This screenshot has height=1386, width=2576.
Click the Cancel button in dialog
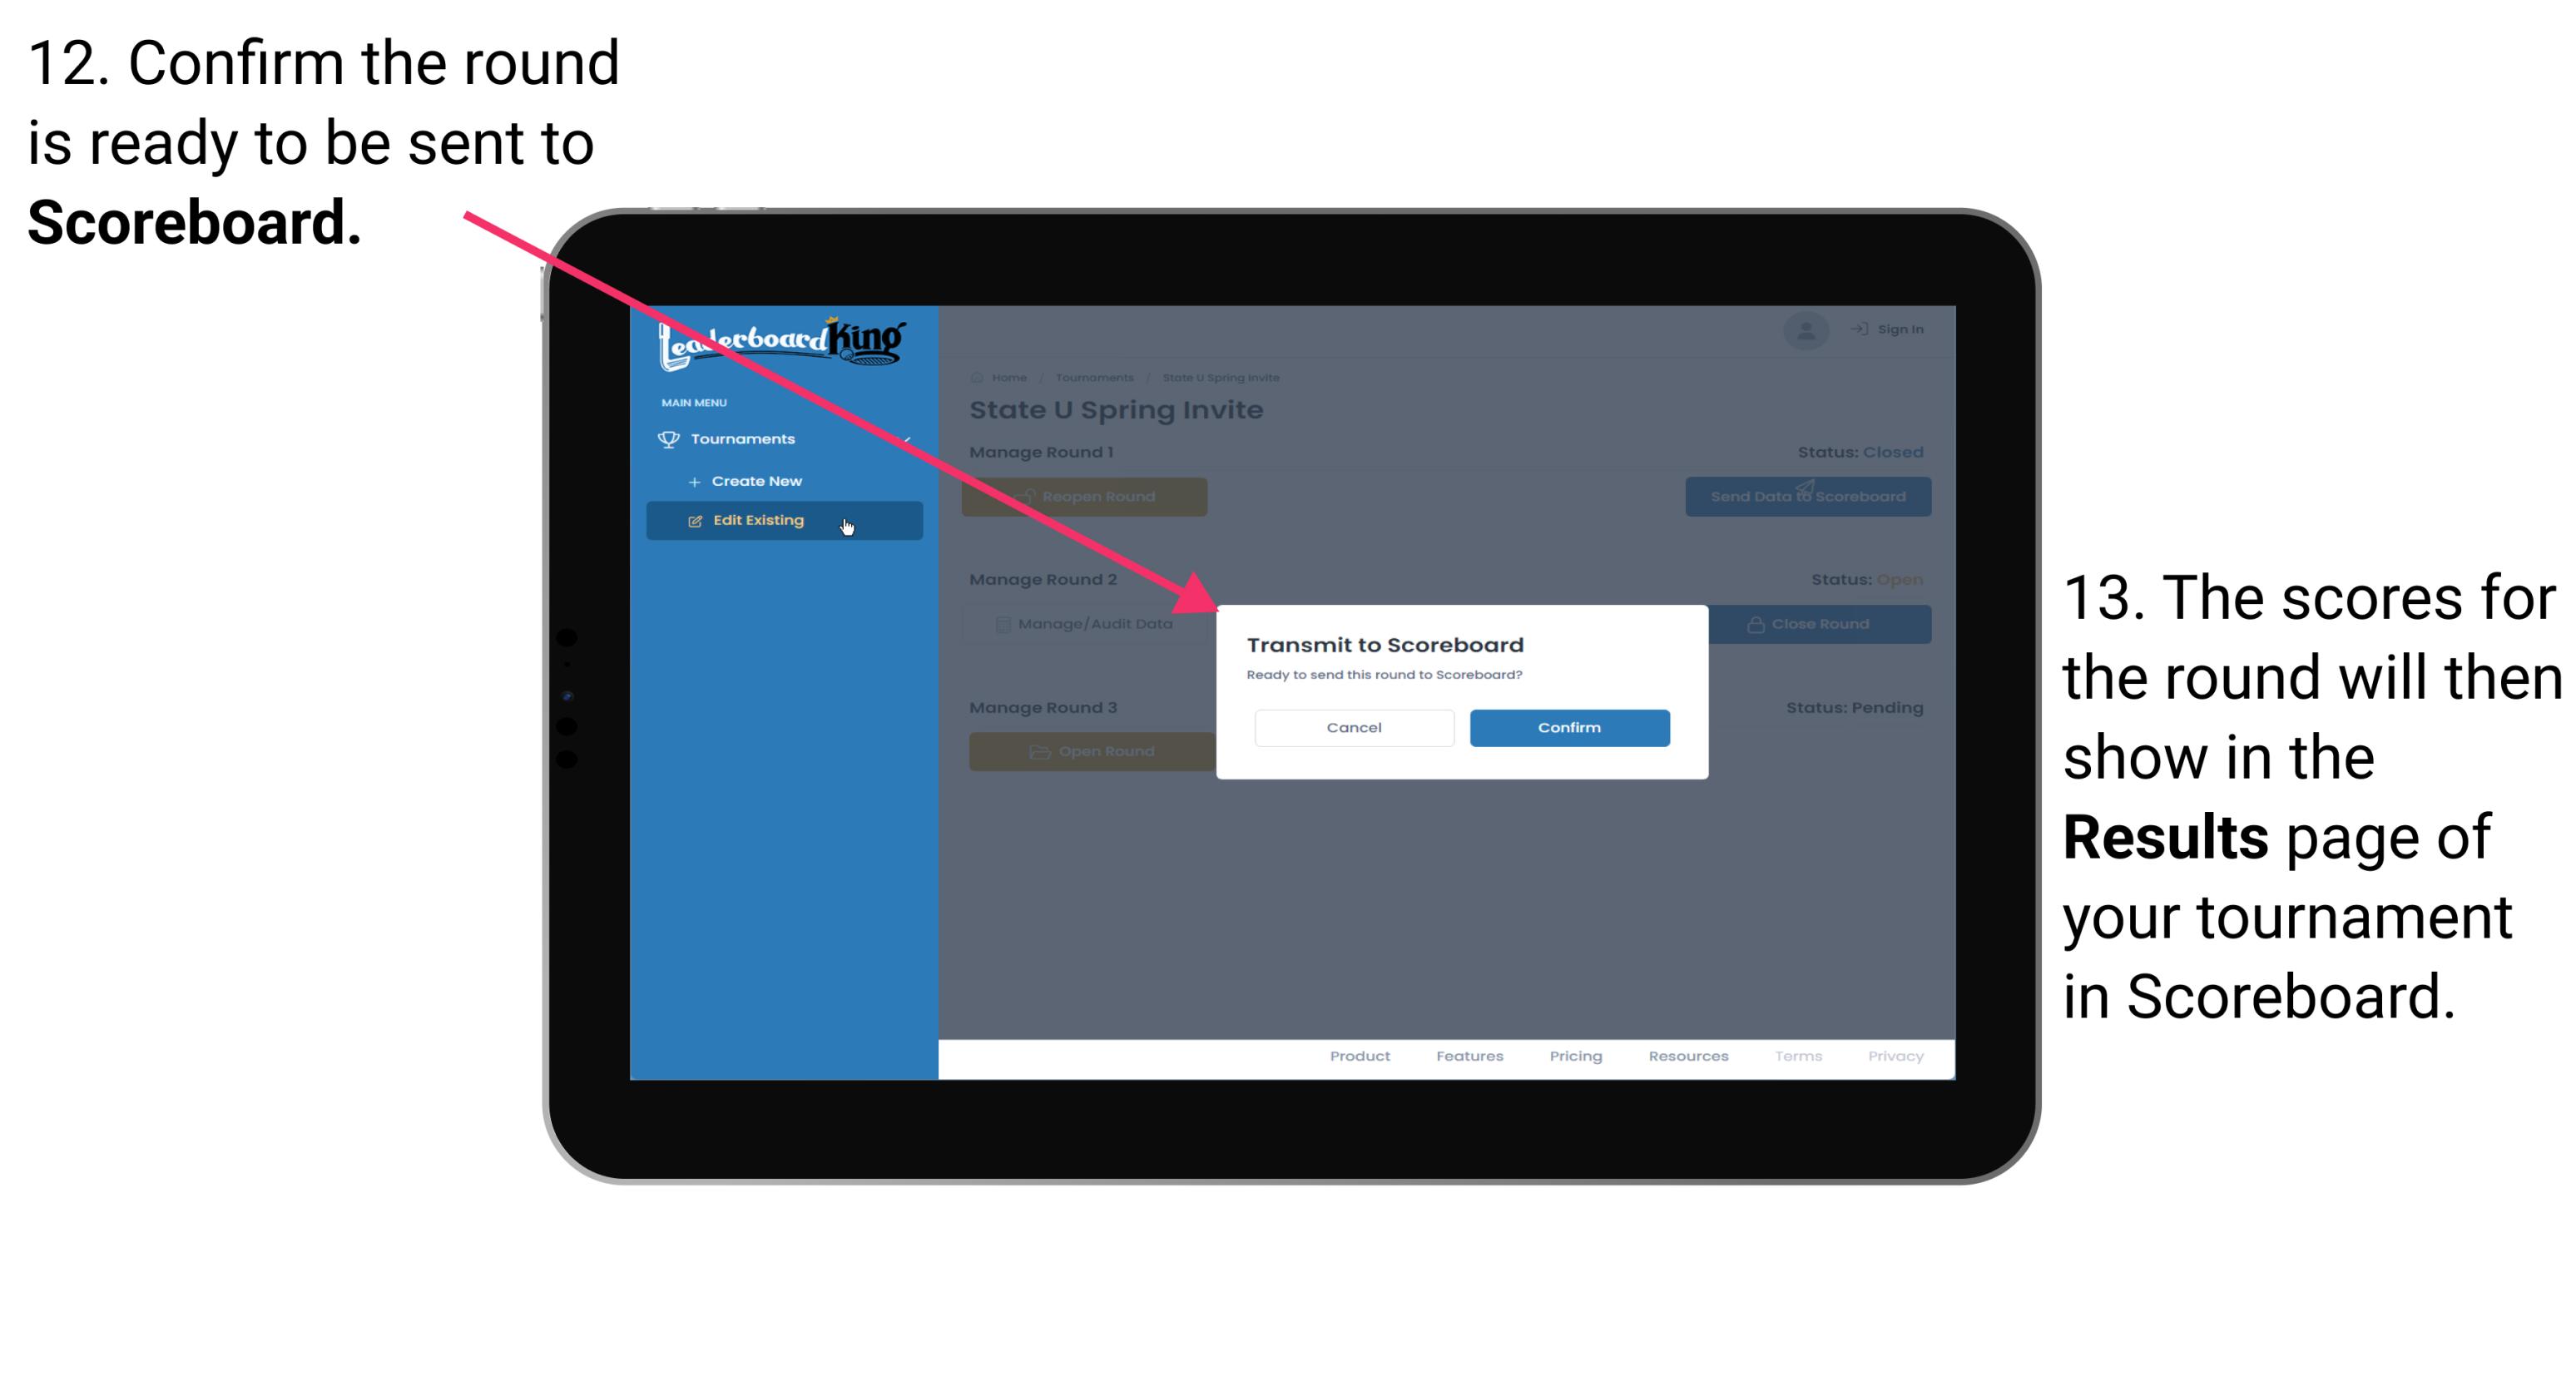coord(1354,725)
